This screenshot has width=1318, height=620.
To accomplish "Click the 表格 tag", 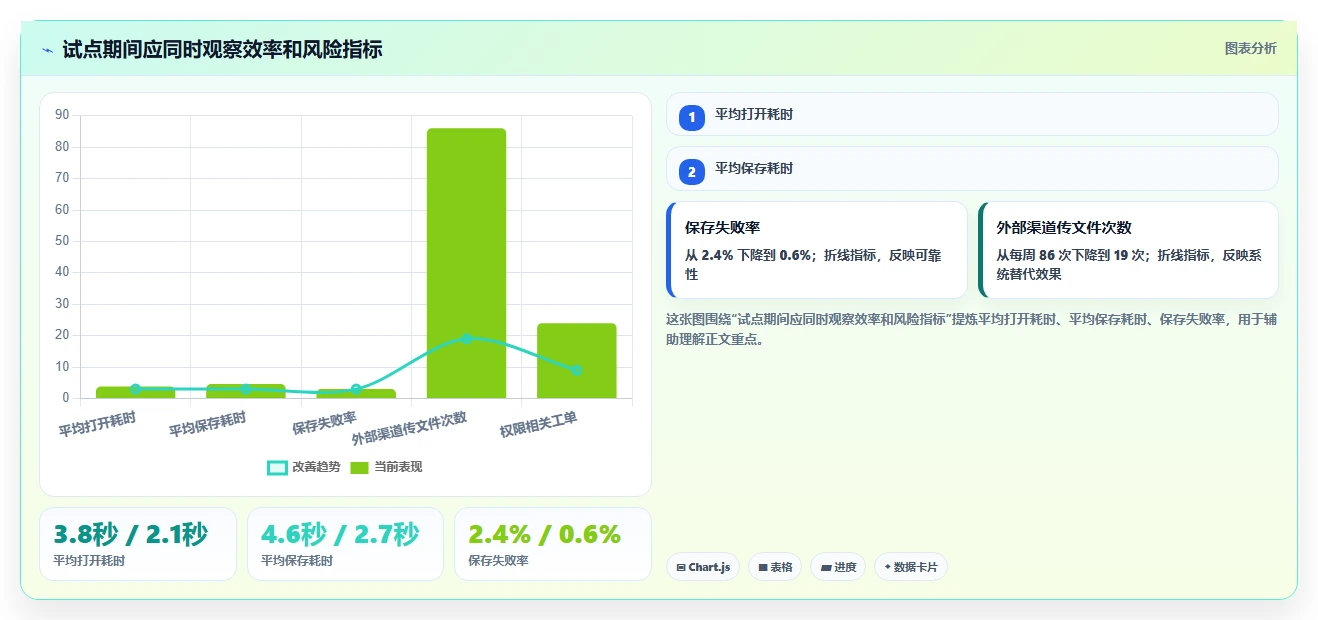I will 775,567.
